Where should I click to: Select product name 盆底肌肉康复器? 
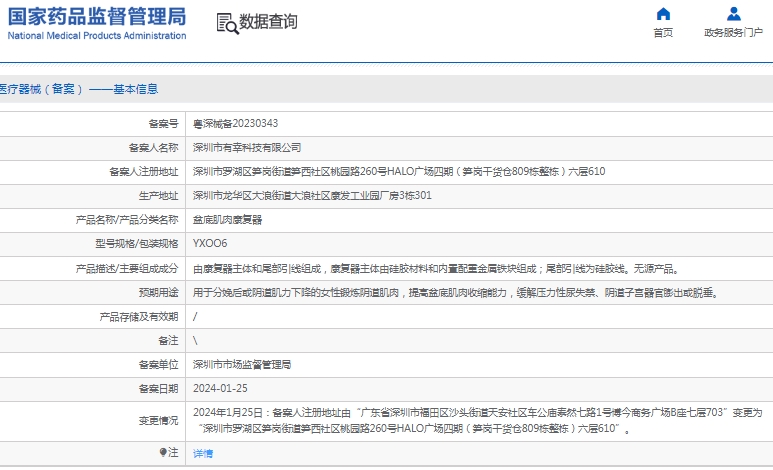pyautogui.click(x=227, y=219)
